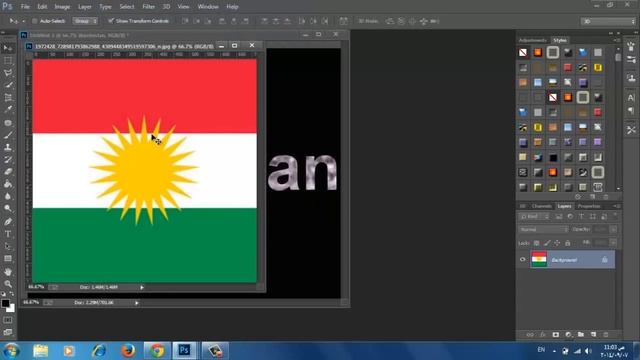Hide the Background layer eye icon
The image size is (640, 360).
[522, 260]
